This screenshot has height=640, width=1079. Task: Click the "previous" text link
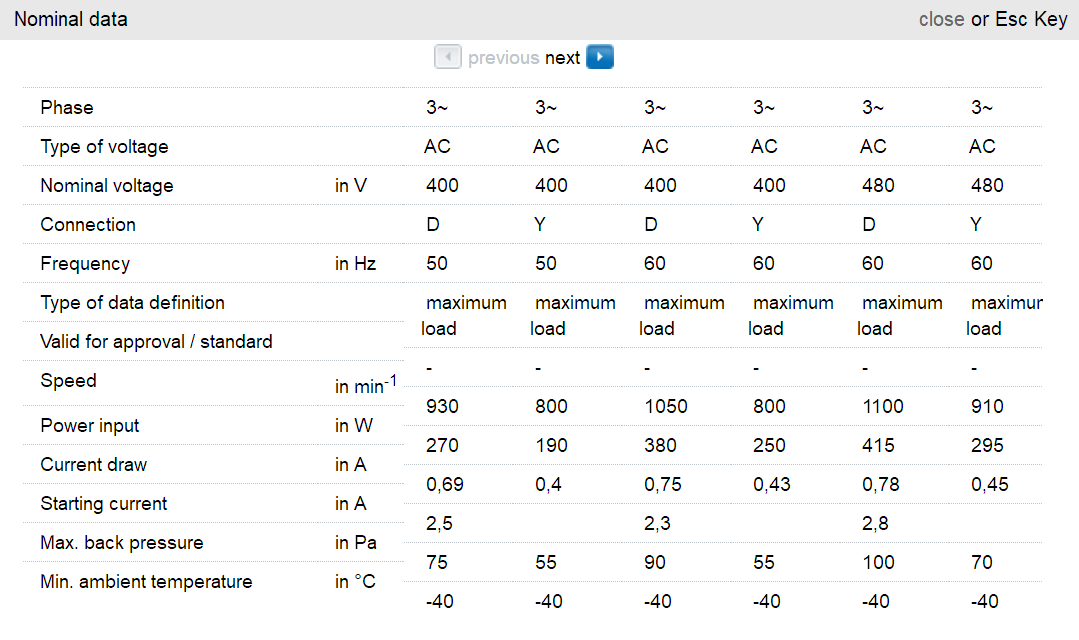pyautogui.click(x=503, y=58)
